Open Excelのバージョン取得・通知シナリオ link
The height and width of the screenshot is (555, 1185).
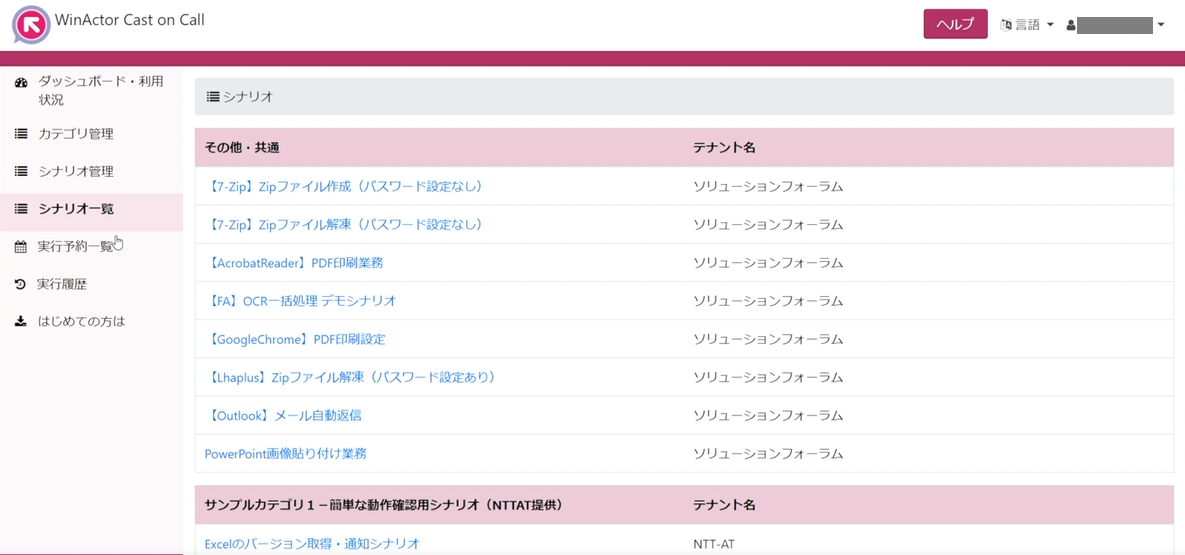(311, 544)
